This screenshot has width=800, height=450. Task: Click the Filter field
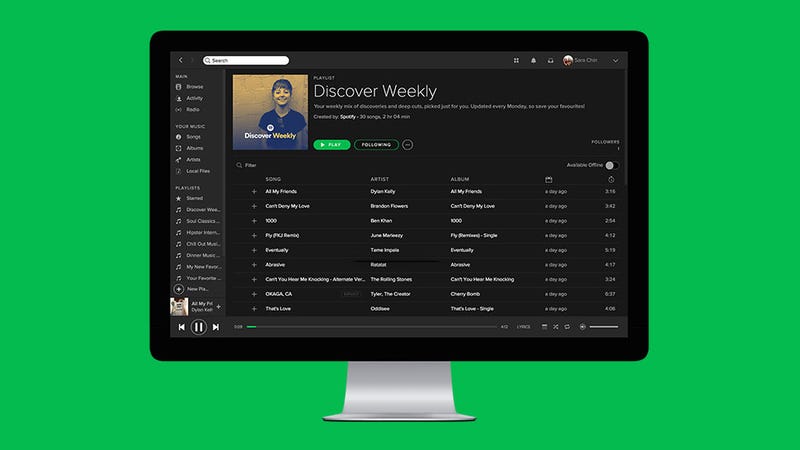coord(246,165)
